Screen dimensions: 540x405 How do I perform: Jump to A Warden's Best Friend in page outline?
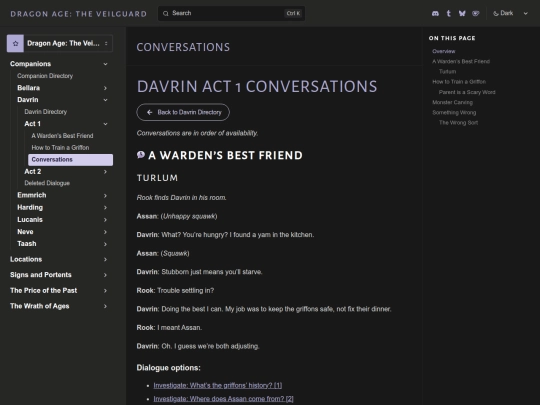461,61
